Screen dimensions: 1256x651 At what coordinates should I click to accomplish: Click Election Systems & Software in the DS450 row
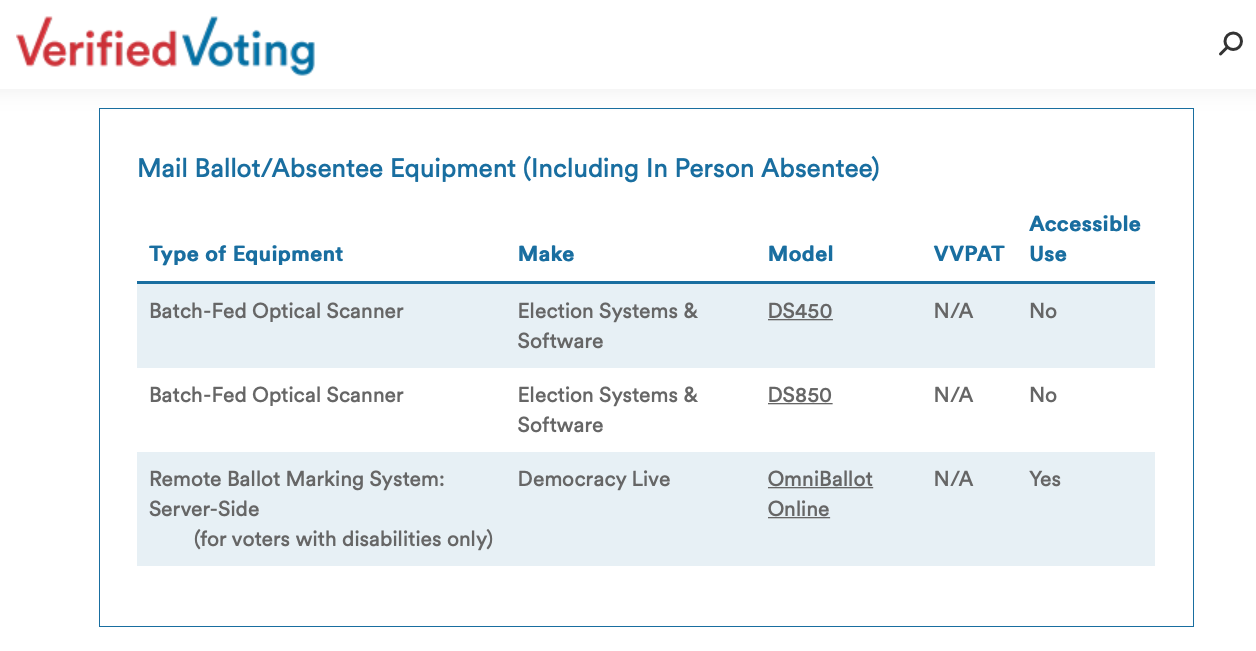pos(608,326)
